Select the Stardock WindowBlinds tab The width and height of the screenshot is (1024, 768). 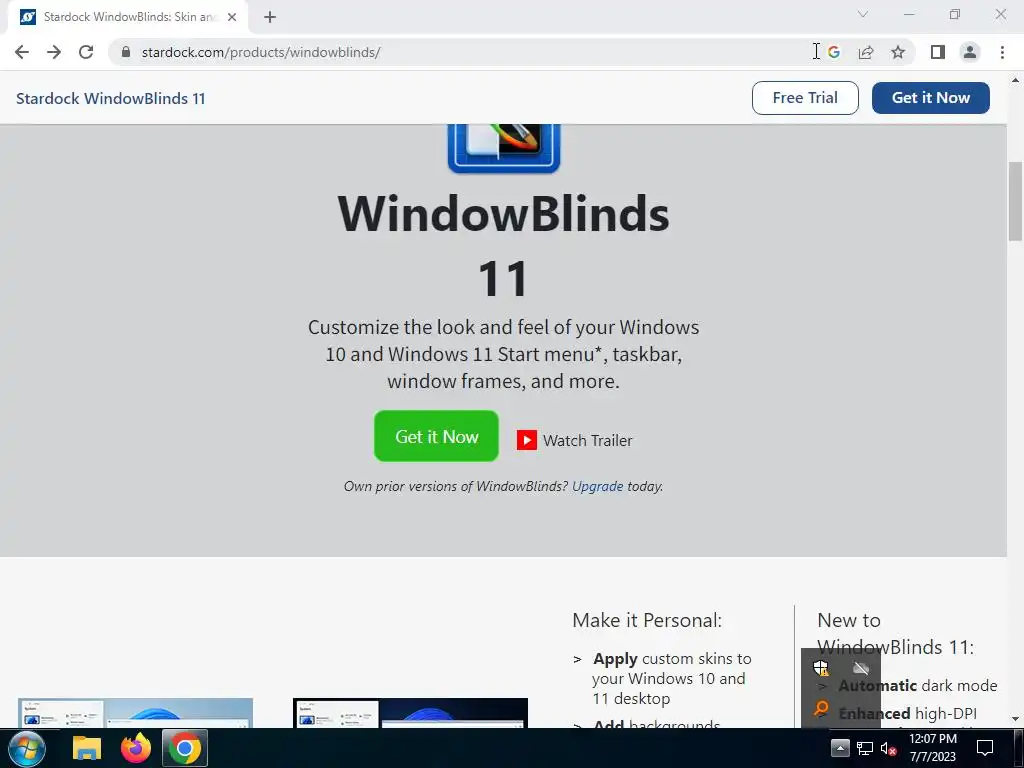(x=128, y=17)
